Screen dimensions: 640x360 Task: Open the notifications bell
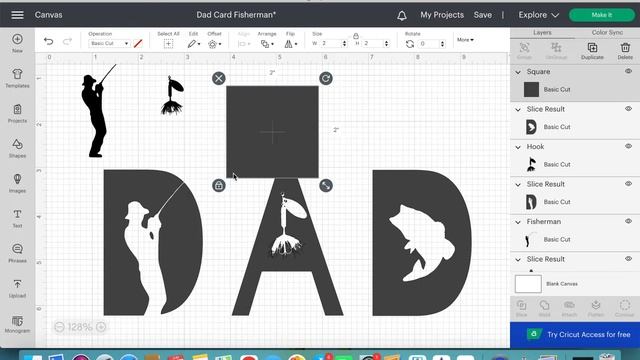pos(402,16)
